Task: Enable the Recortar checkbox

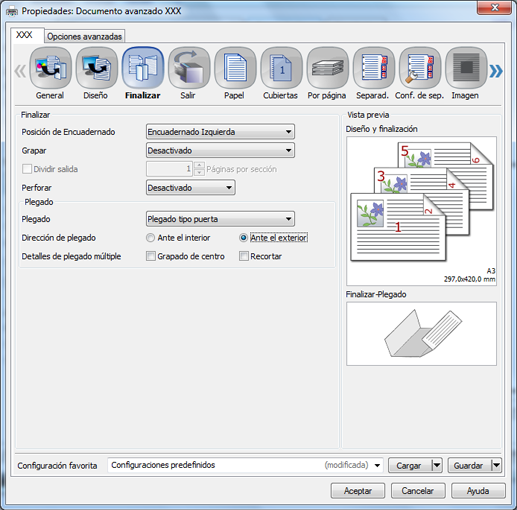Action: click(x=244, y=256)
